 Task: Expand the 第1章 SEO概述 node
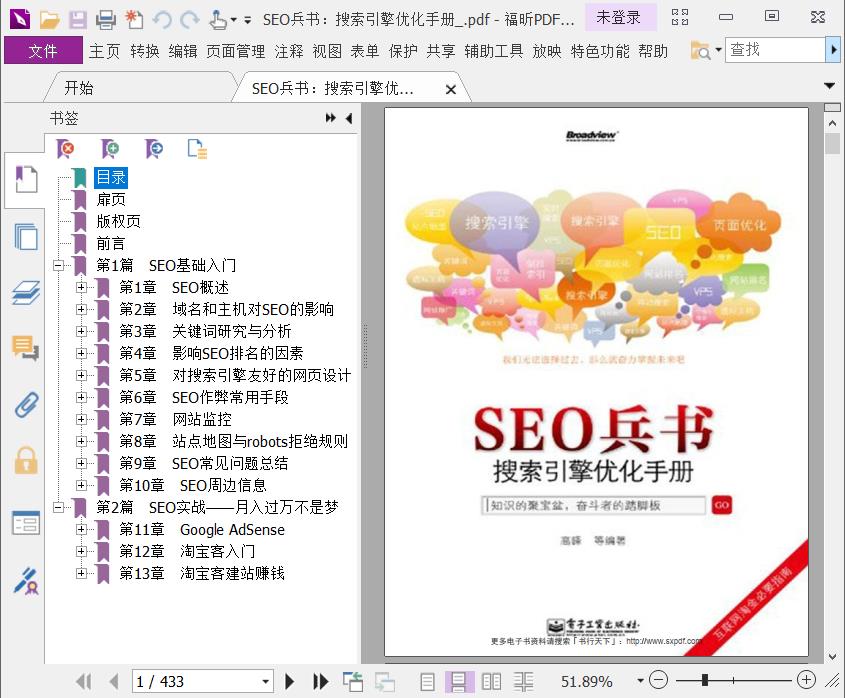click(x=81, y=287)
